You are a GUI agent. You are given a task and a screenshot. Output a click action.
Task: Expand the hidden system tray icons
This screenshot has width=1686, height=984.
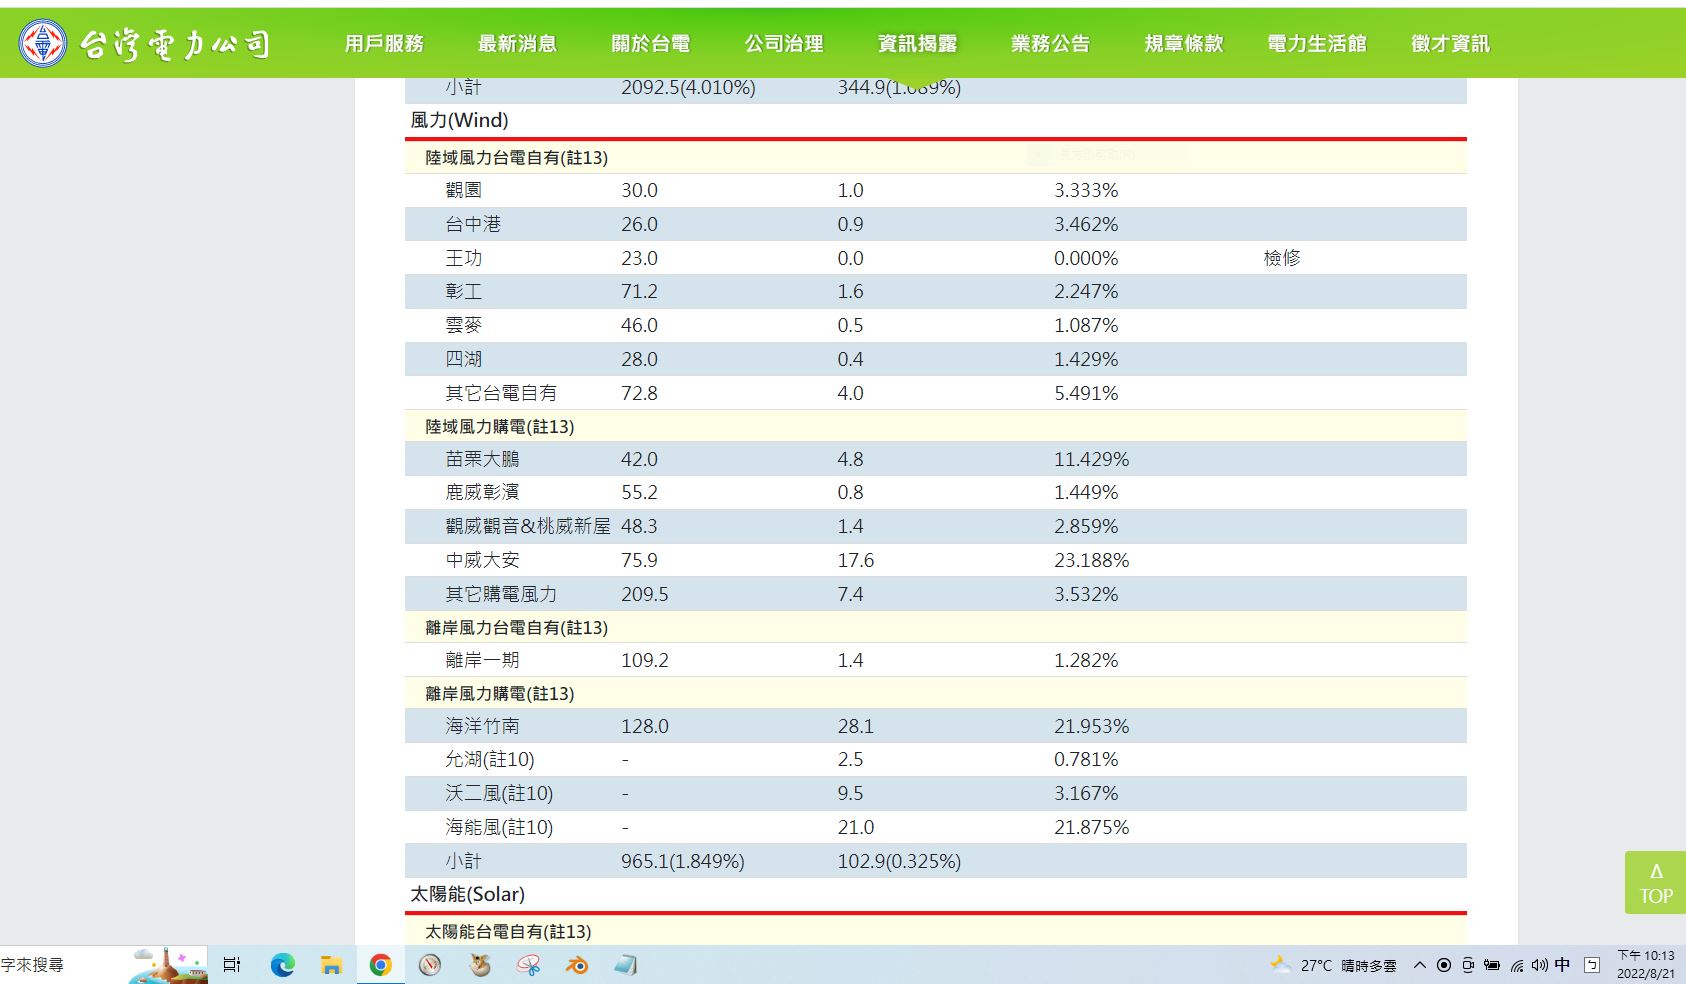pos(1419,965)
